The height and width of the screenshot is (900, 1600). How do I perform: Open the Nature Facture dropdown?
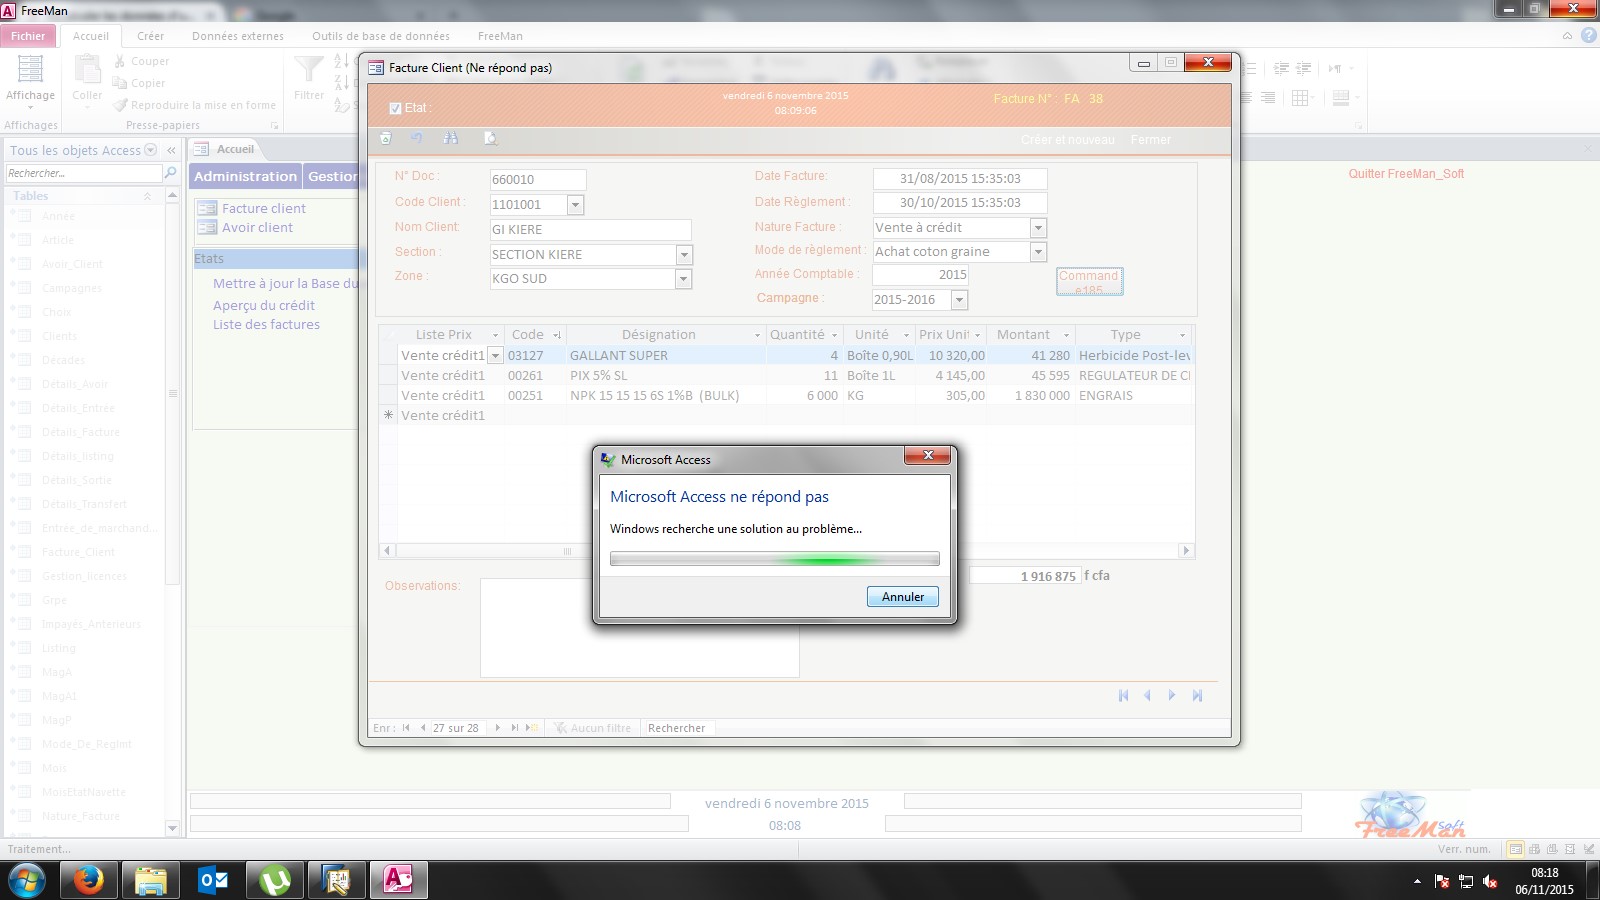(x=1038, y=228)
